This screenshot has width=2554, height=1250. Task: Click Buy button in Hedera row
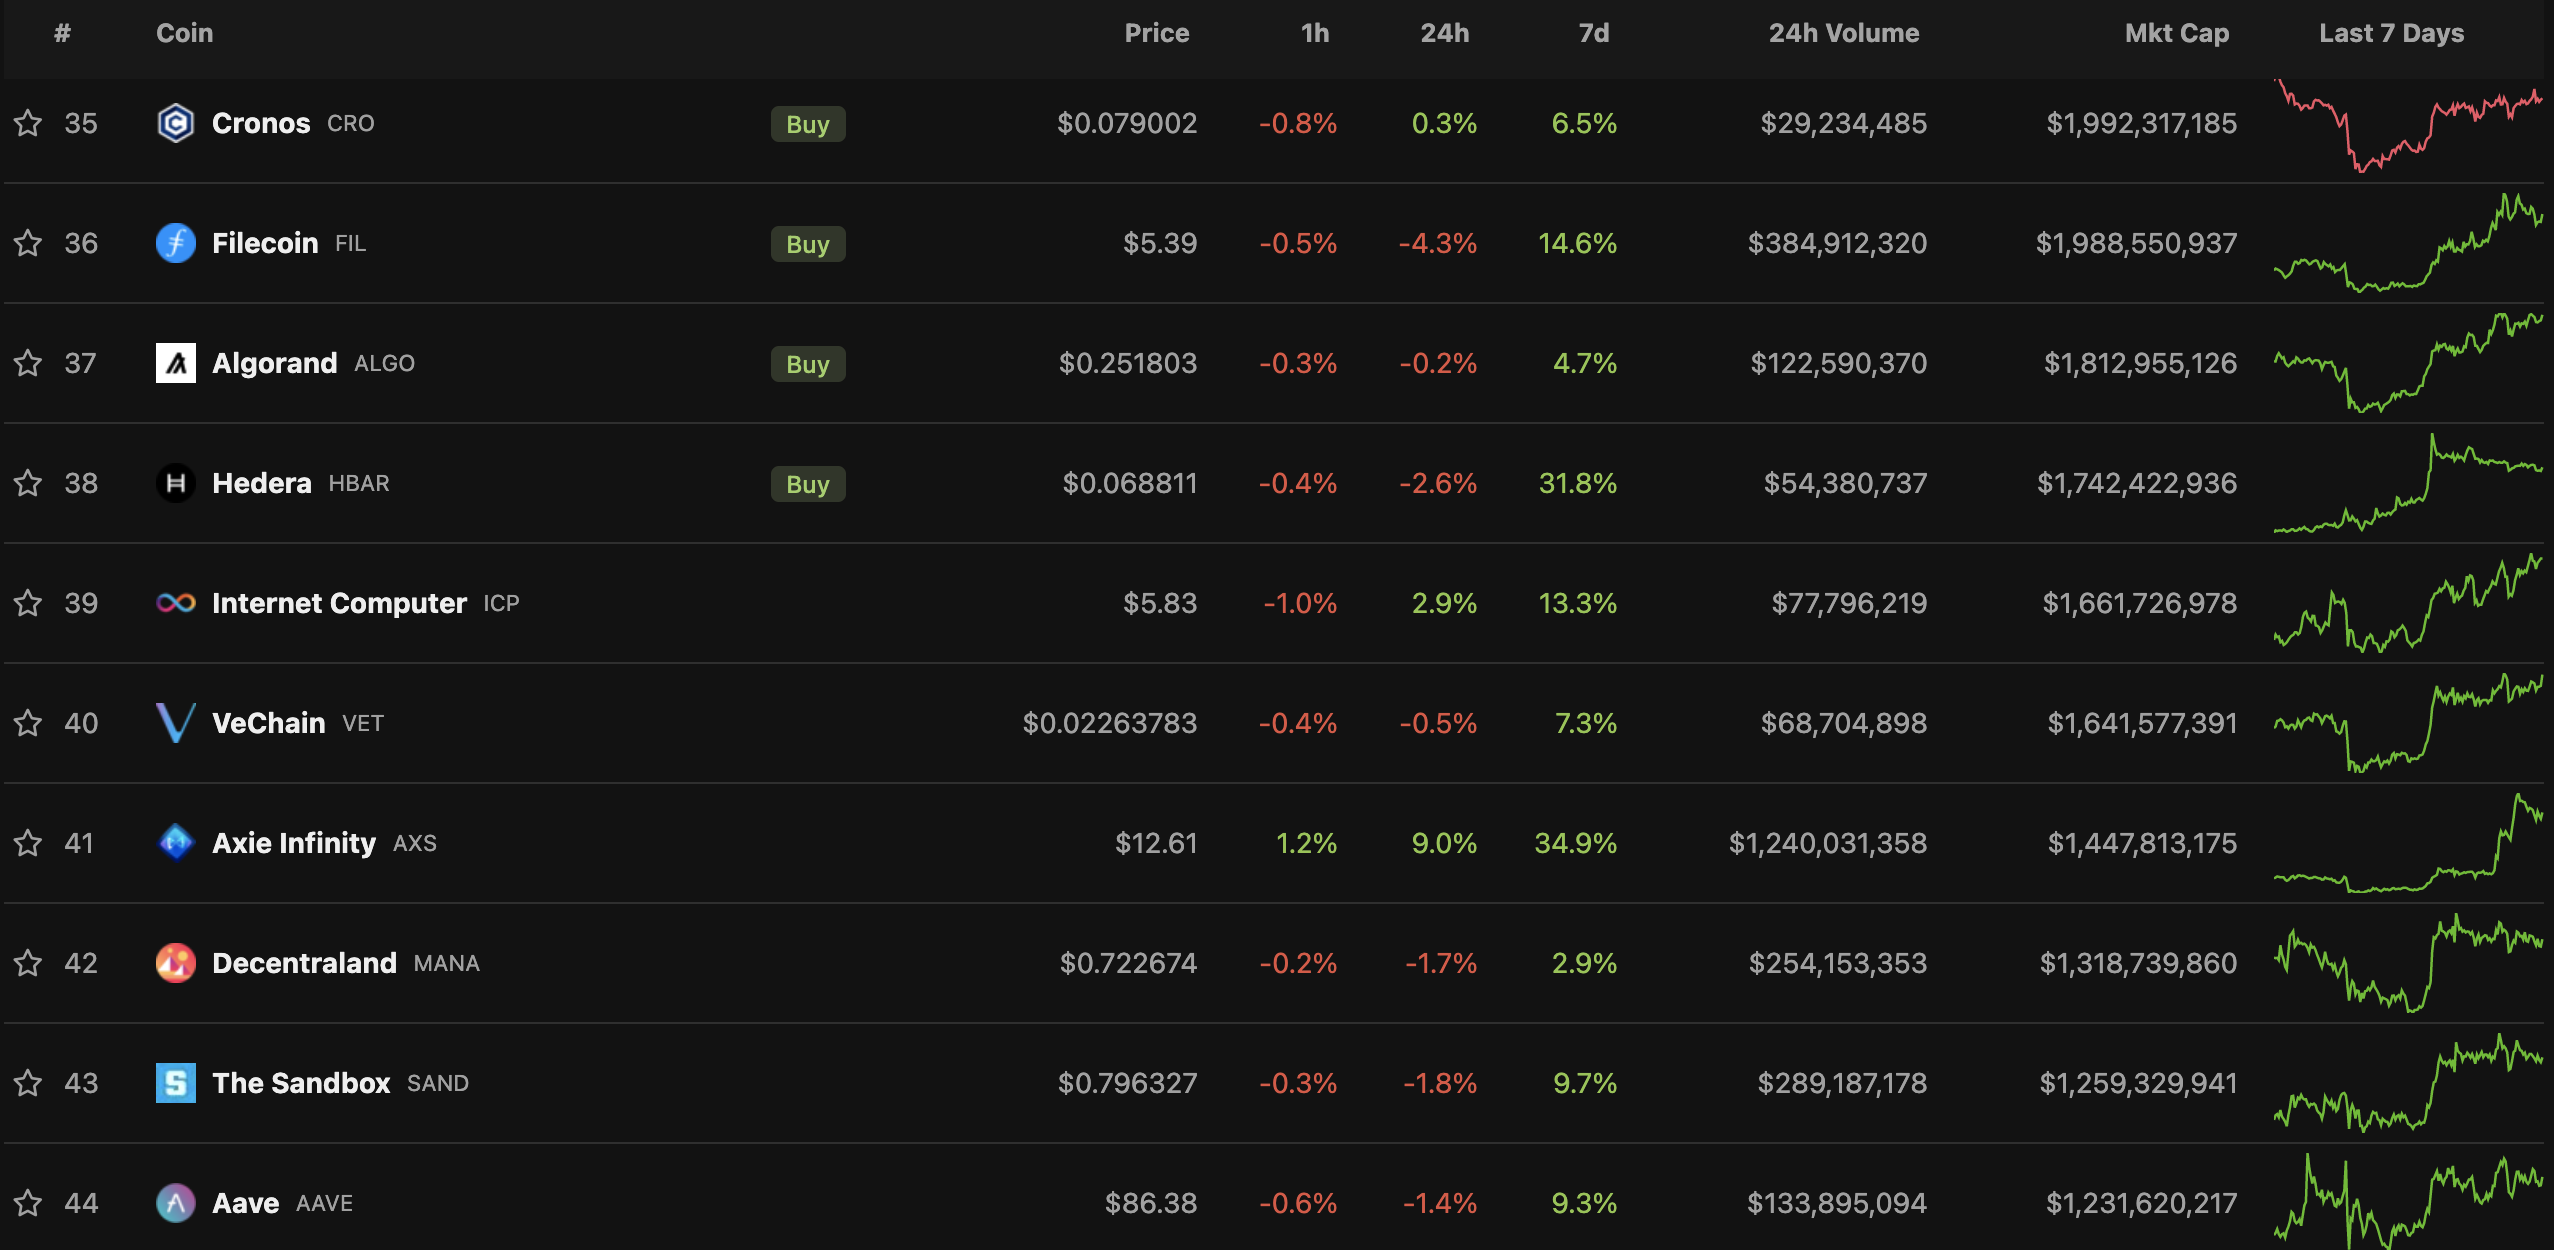tap(807, 484)
